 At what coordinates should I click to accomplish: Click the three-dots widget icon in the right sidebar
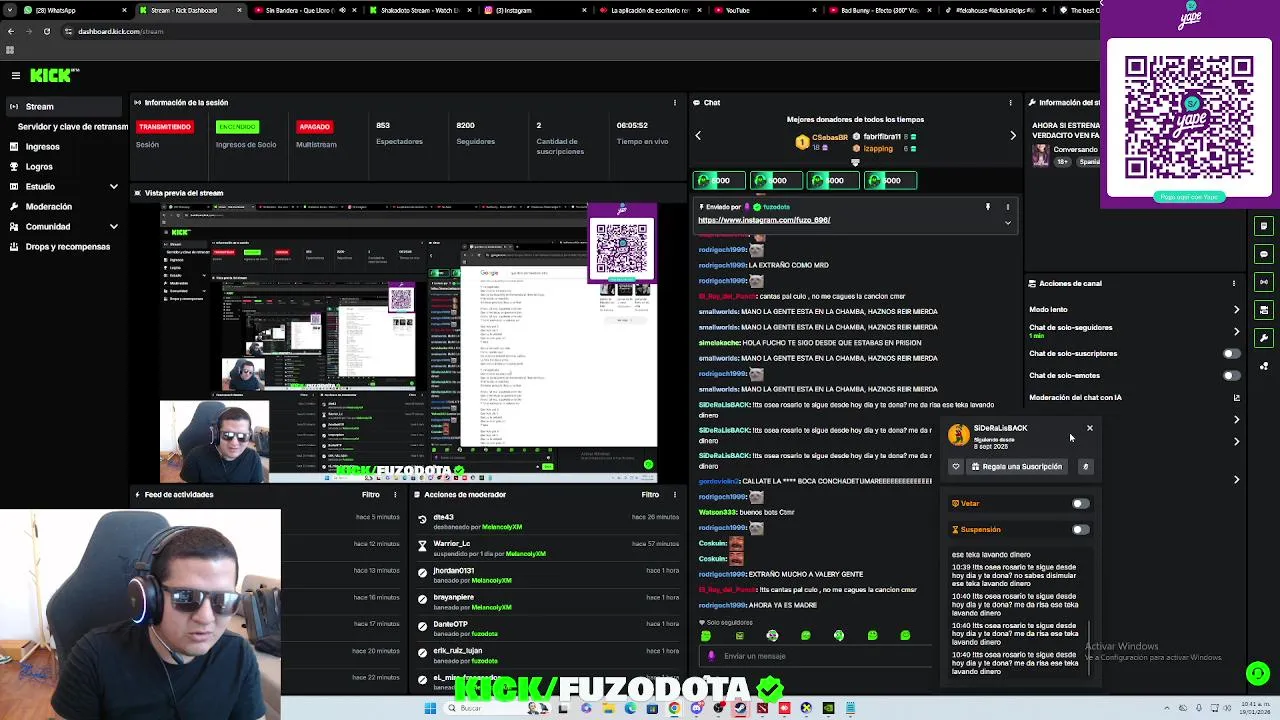click(1264, 366)
